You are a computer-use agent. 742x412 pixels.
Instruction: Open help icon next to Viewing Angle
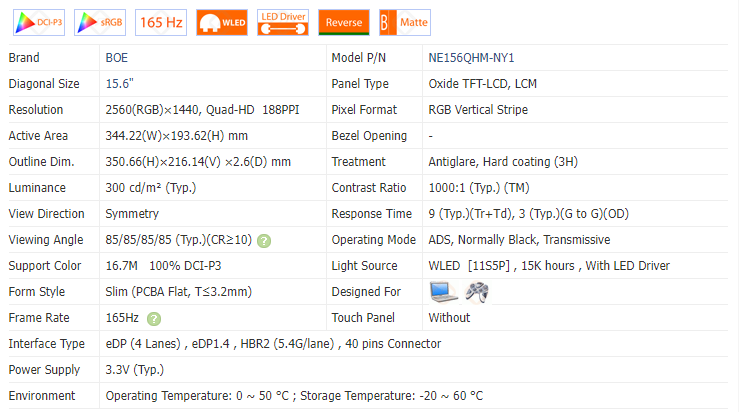tap(264, 240)
